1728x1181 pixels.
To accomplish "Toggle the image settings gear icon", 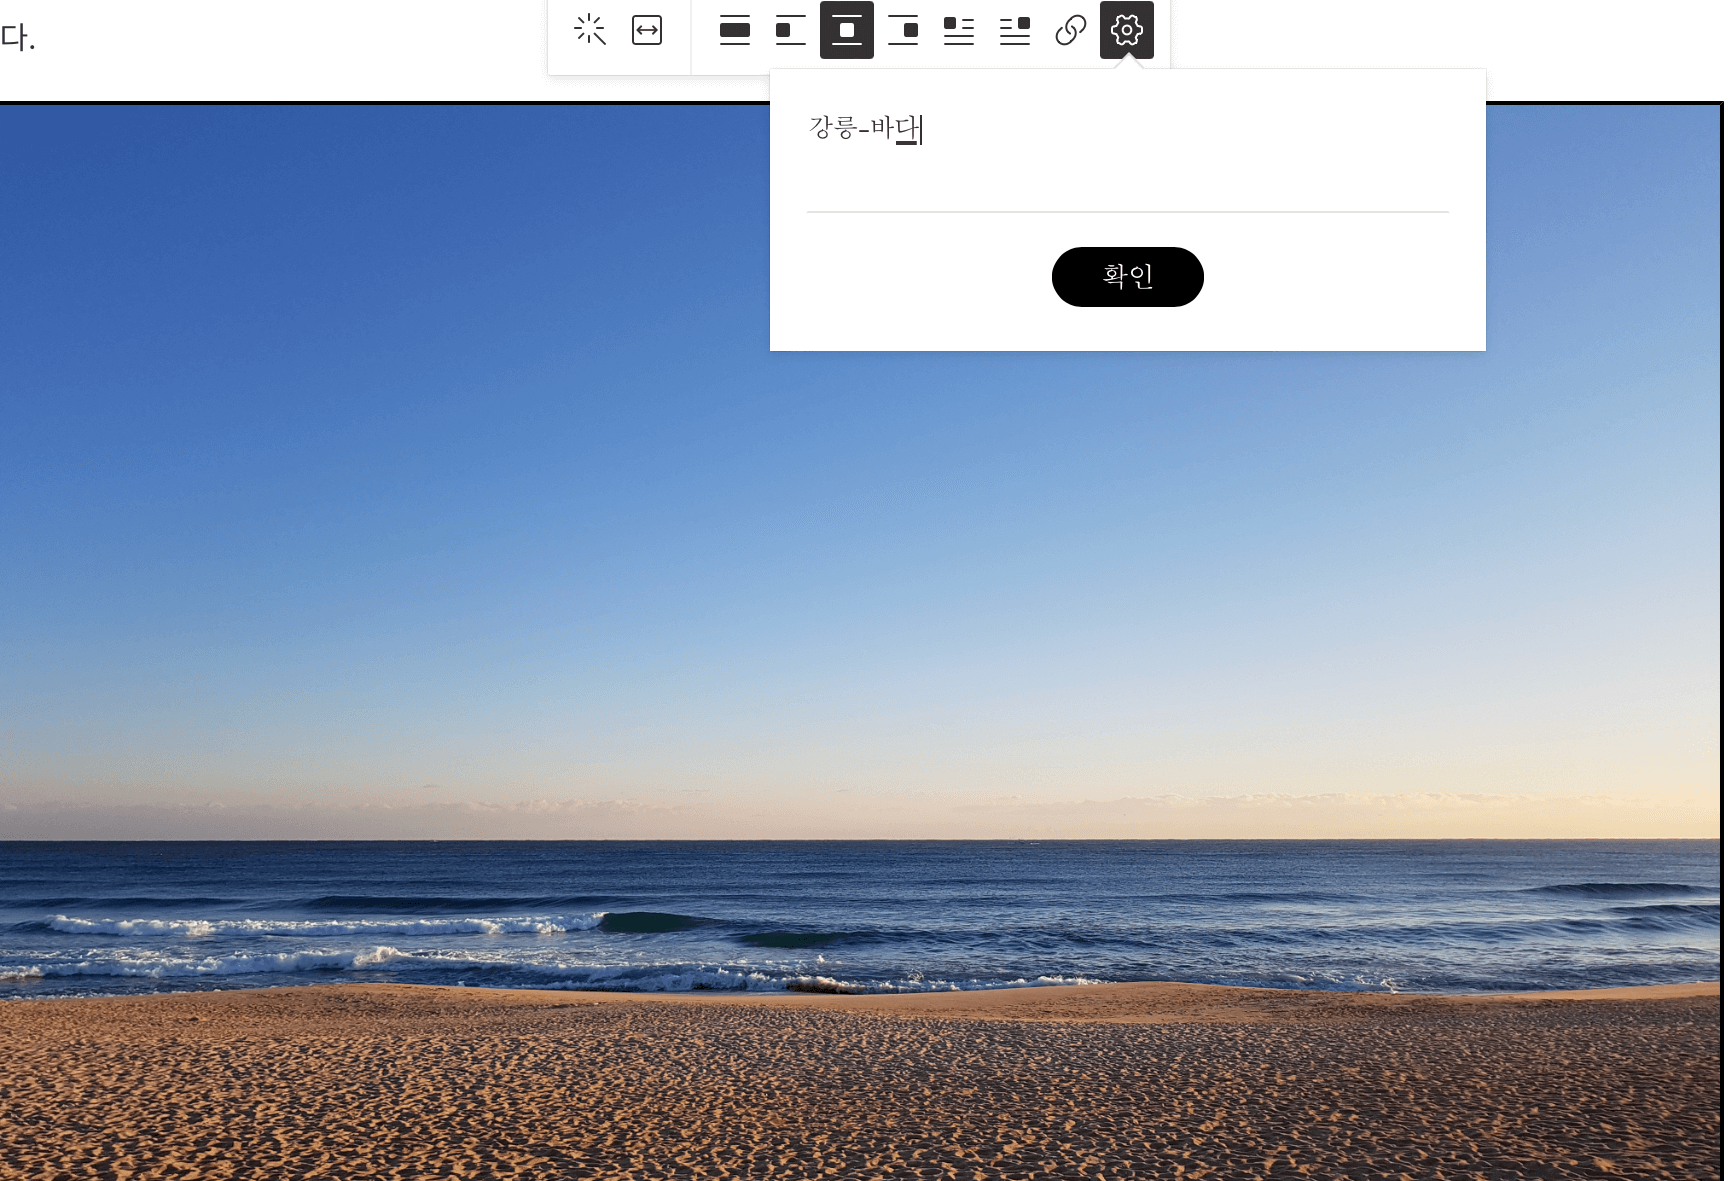I will click(1127, 30).
